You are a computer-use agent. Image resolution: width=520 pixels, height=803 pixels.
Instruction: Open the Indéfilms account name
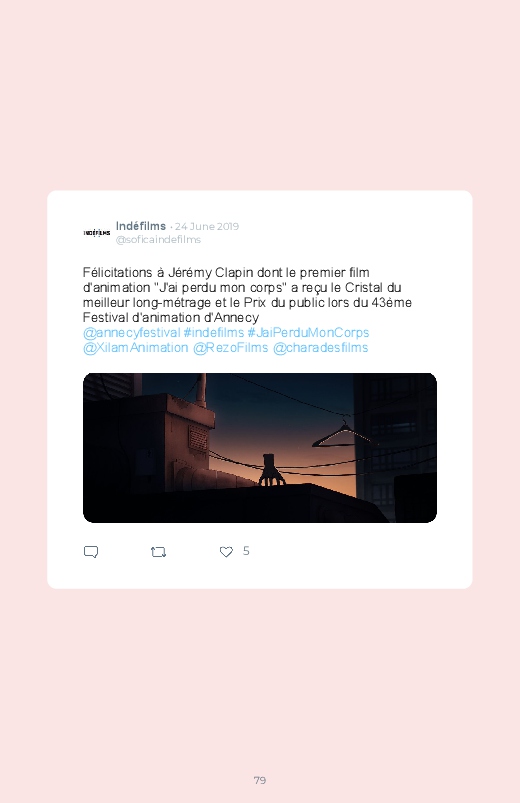click(x=141, y=226)
